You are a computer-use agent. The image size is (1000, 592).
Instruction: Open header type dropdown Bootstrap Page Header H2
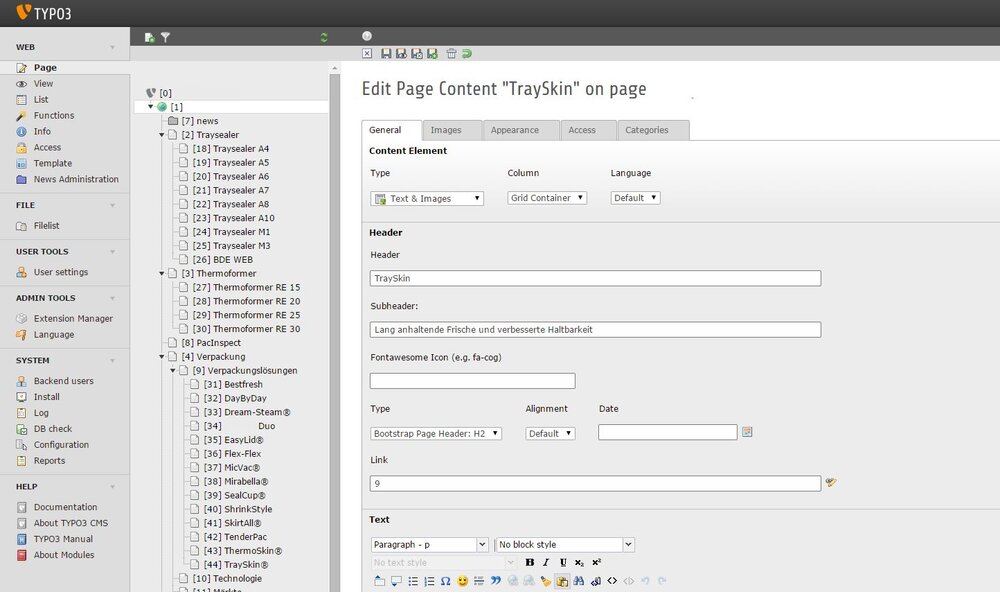(436, 433)
